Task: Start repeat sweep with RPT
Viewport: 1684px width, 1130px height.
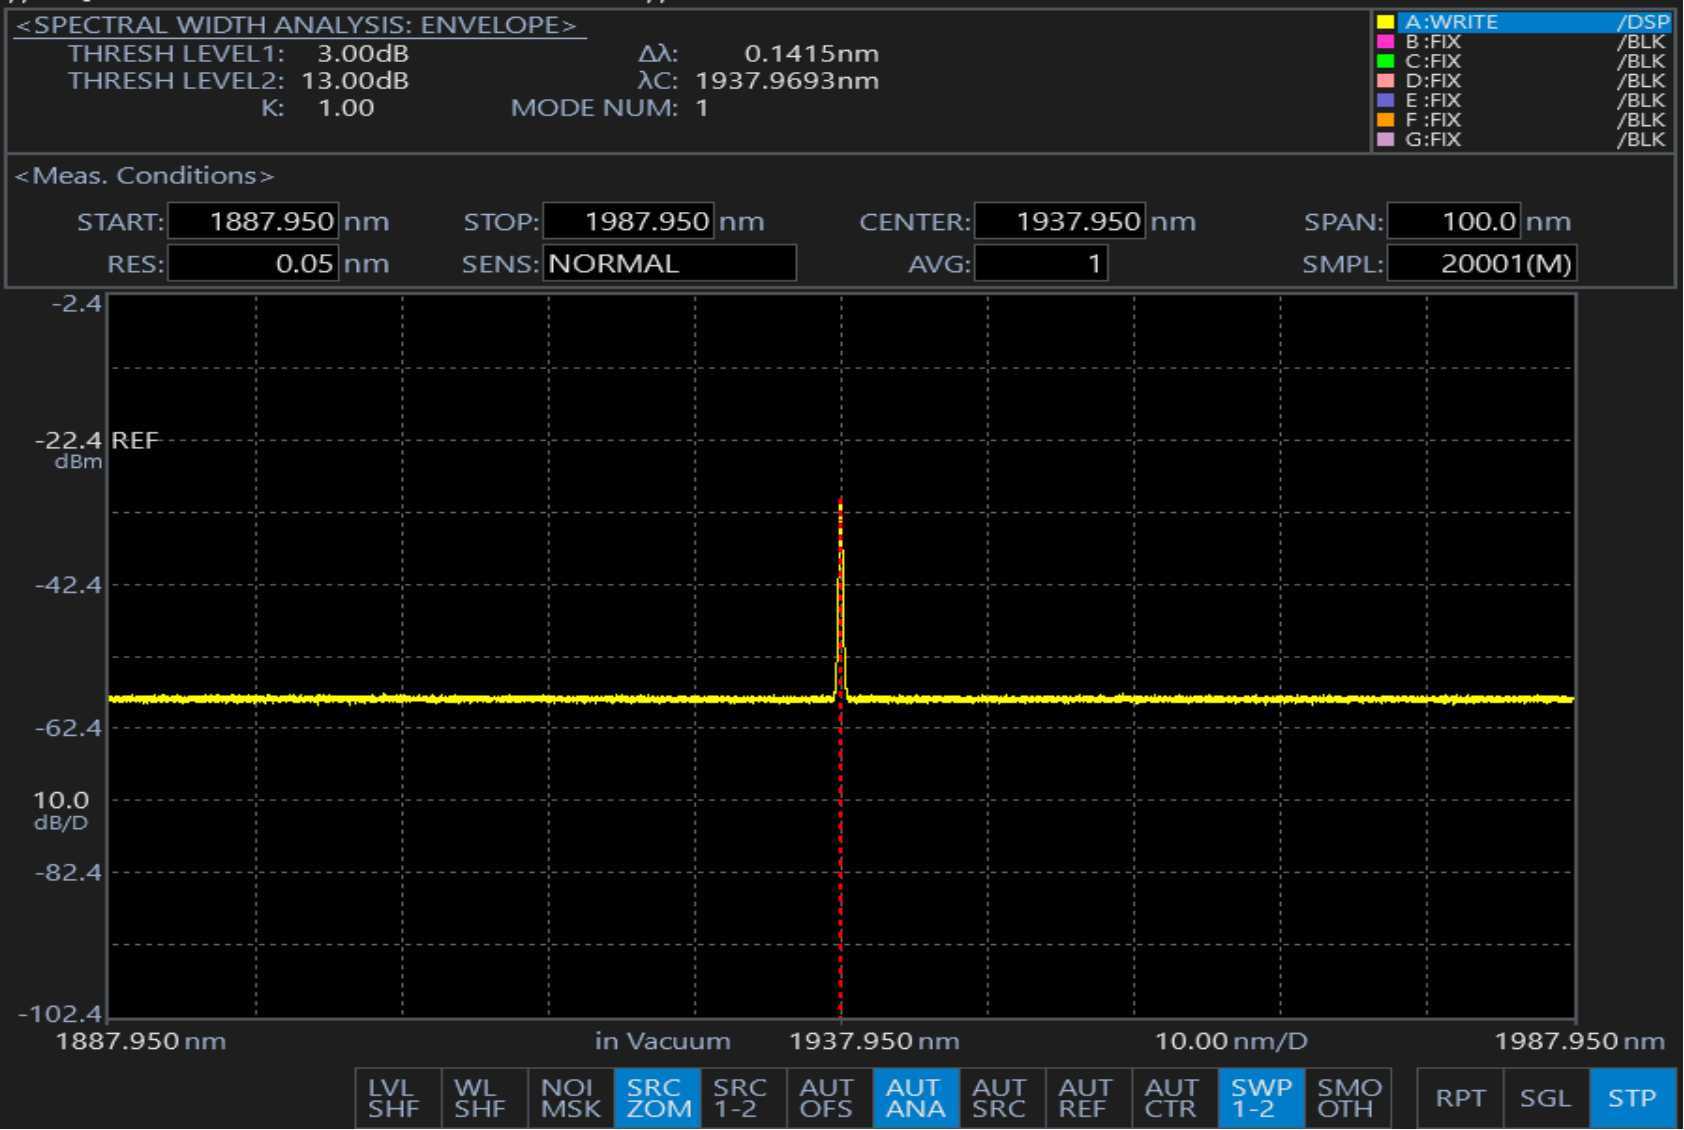Action: click(x=1459, y=1098)
